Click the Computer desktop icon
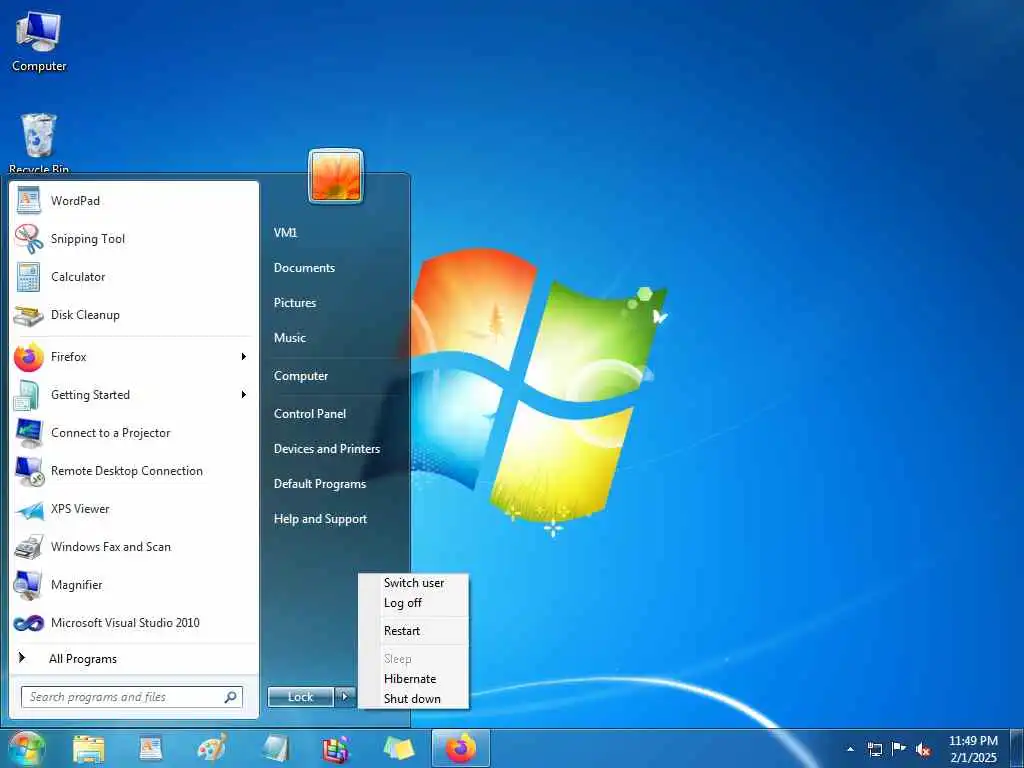Viewport: 1024px width, 768px height. pos(39,40)
